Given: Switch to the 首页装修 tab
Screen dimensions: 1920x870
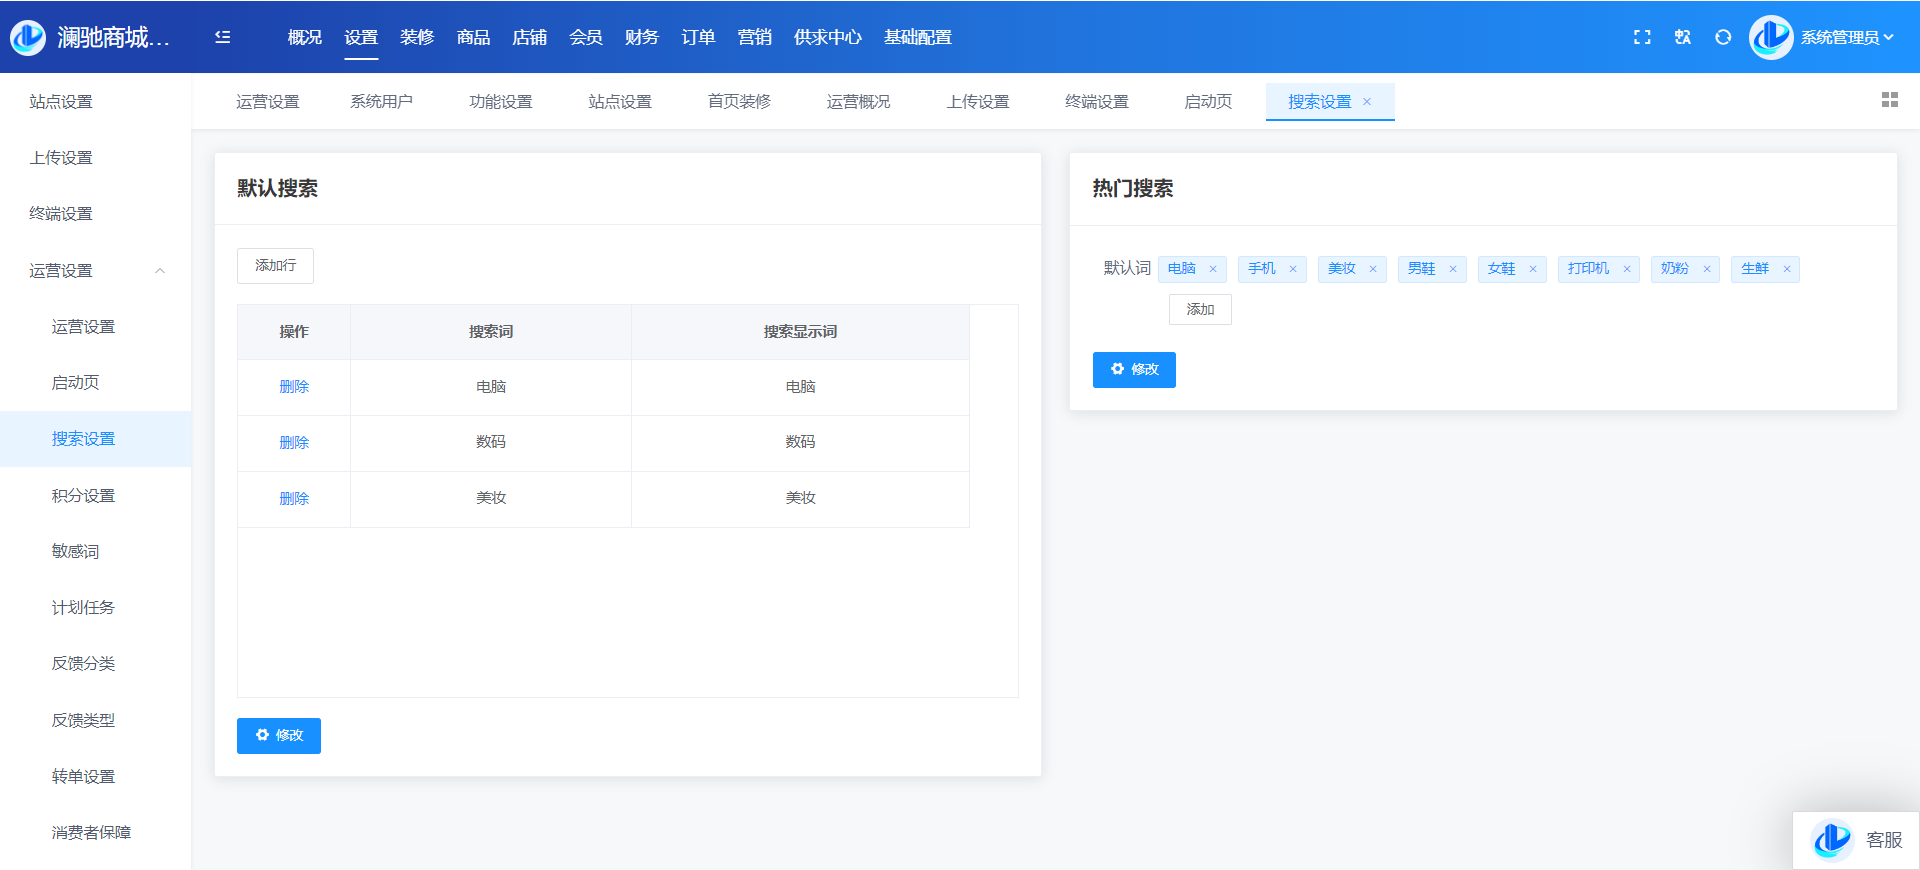Looking at the screenshot, I should [739, 102].
